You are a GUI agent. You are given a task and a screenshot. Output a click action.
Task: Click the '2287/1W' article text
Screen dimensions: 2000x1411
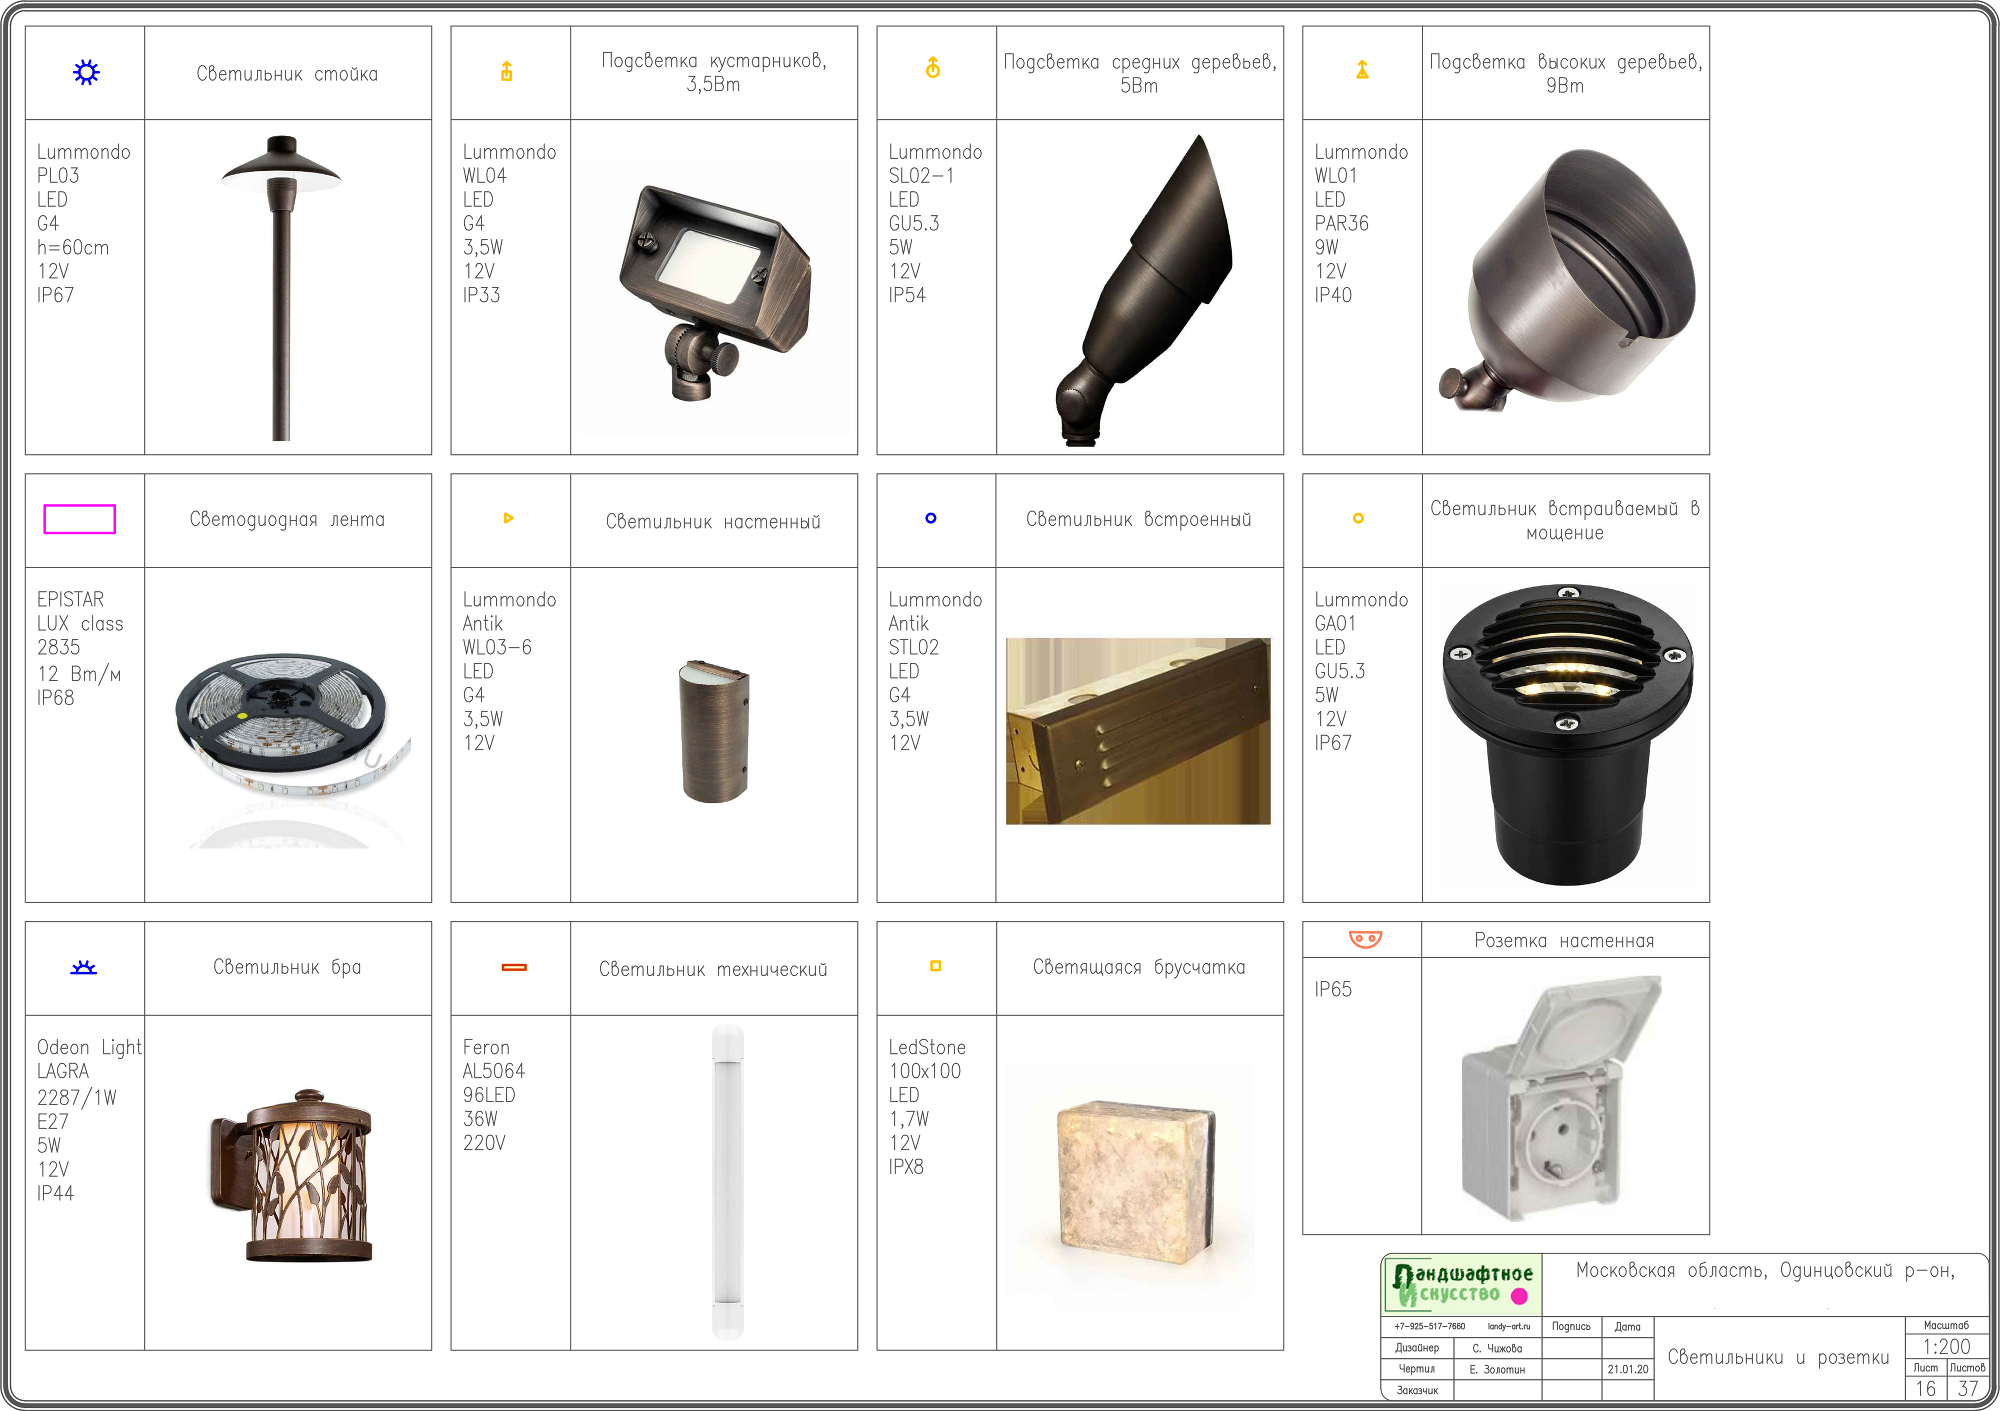[77, 1097]
